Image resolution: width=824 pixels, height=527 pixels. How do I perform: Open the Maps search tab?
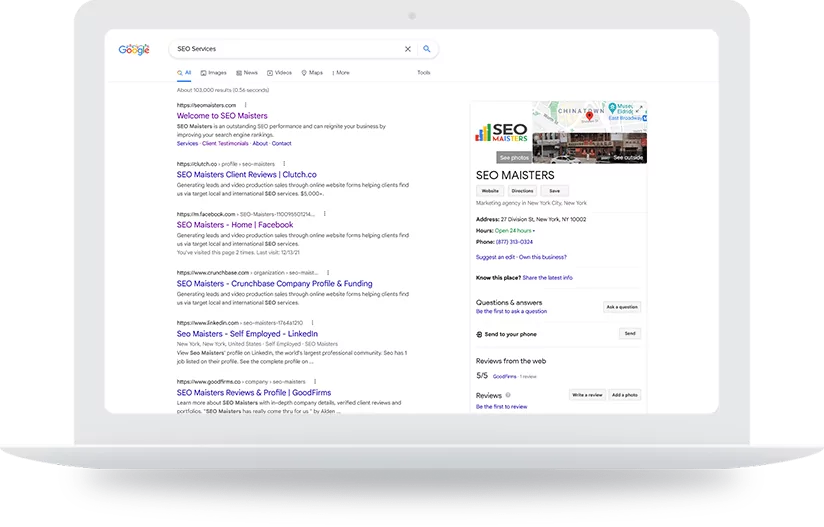click(x=312, y=73)
